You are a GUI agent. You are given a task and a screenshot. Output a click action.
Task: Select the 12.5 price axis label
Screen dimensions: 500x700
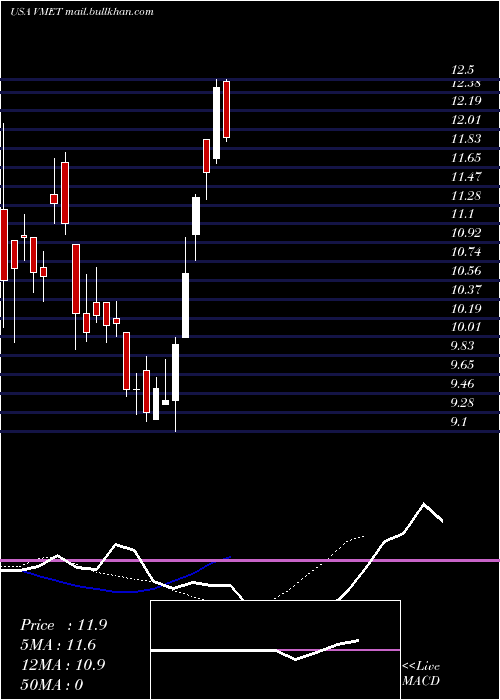tap(462, 70)
